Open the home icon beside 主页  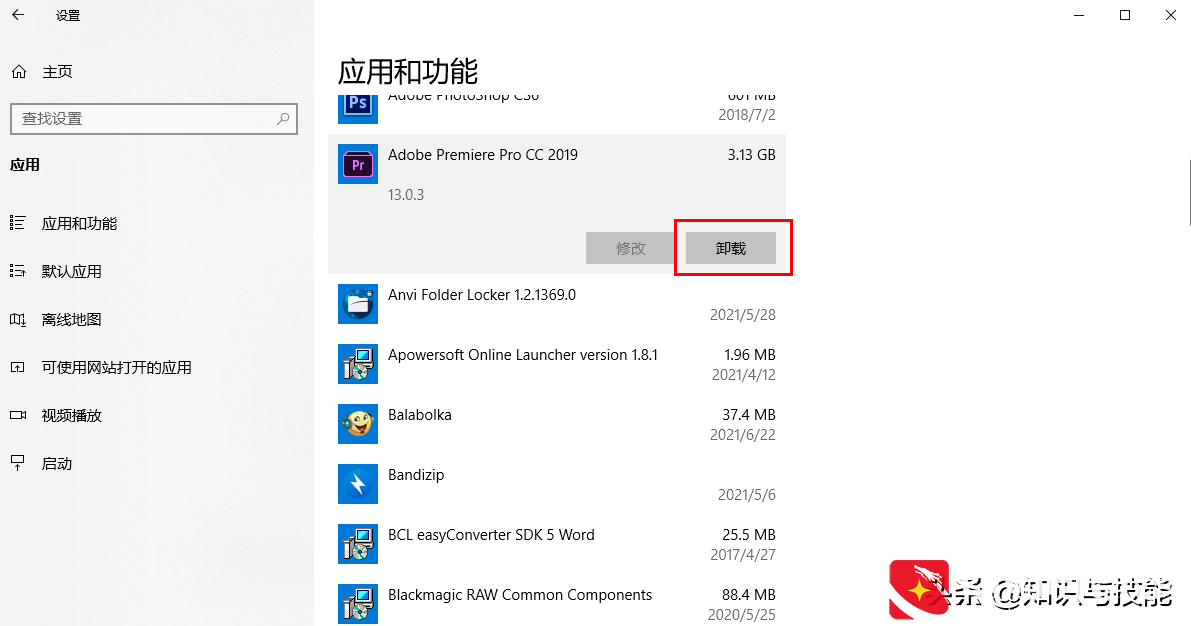click(x=19, y=71)
